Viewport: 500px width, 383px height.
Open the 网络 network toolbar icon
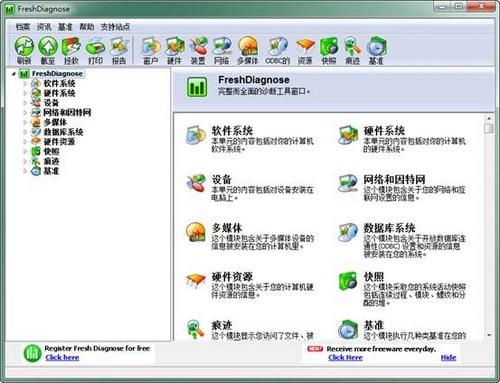pos(222,46)
